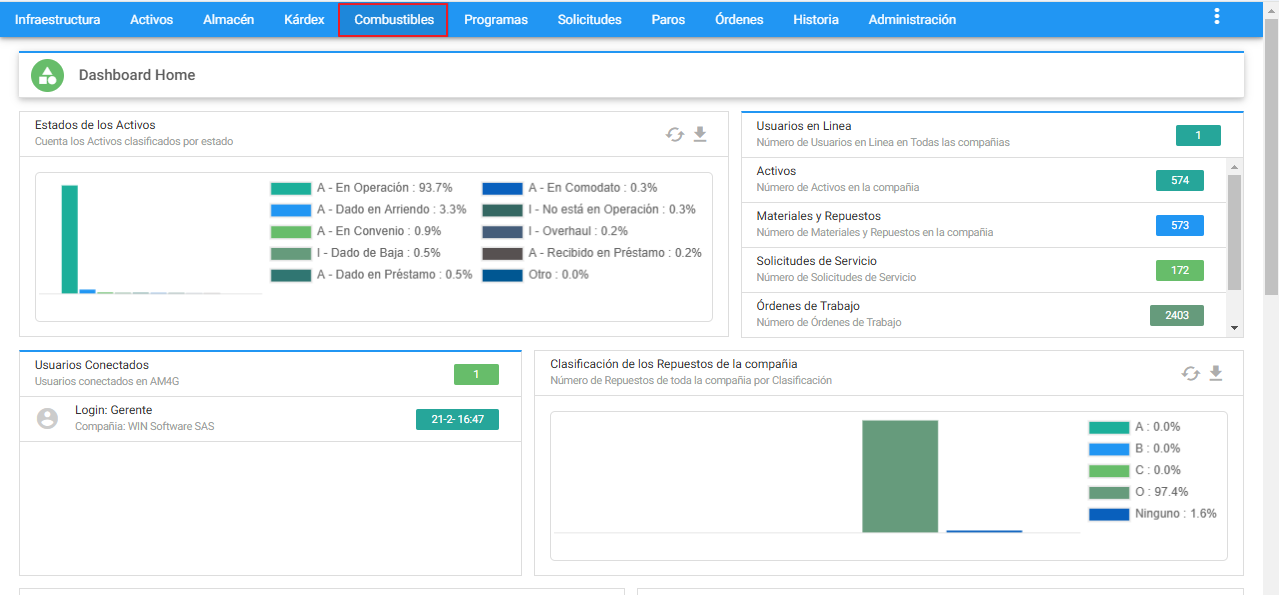Click the A - Recibido en Préstamo swatch

click(502, 253)
